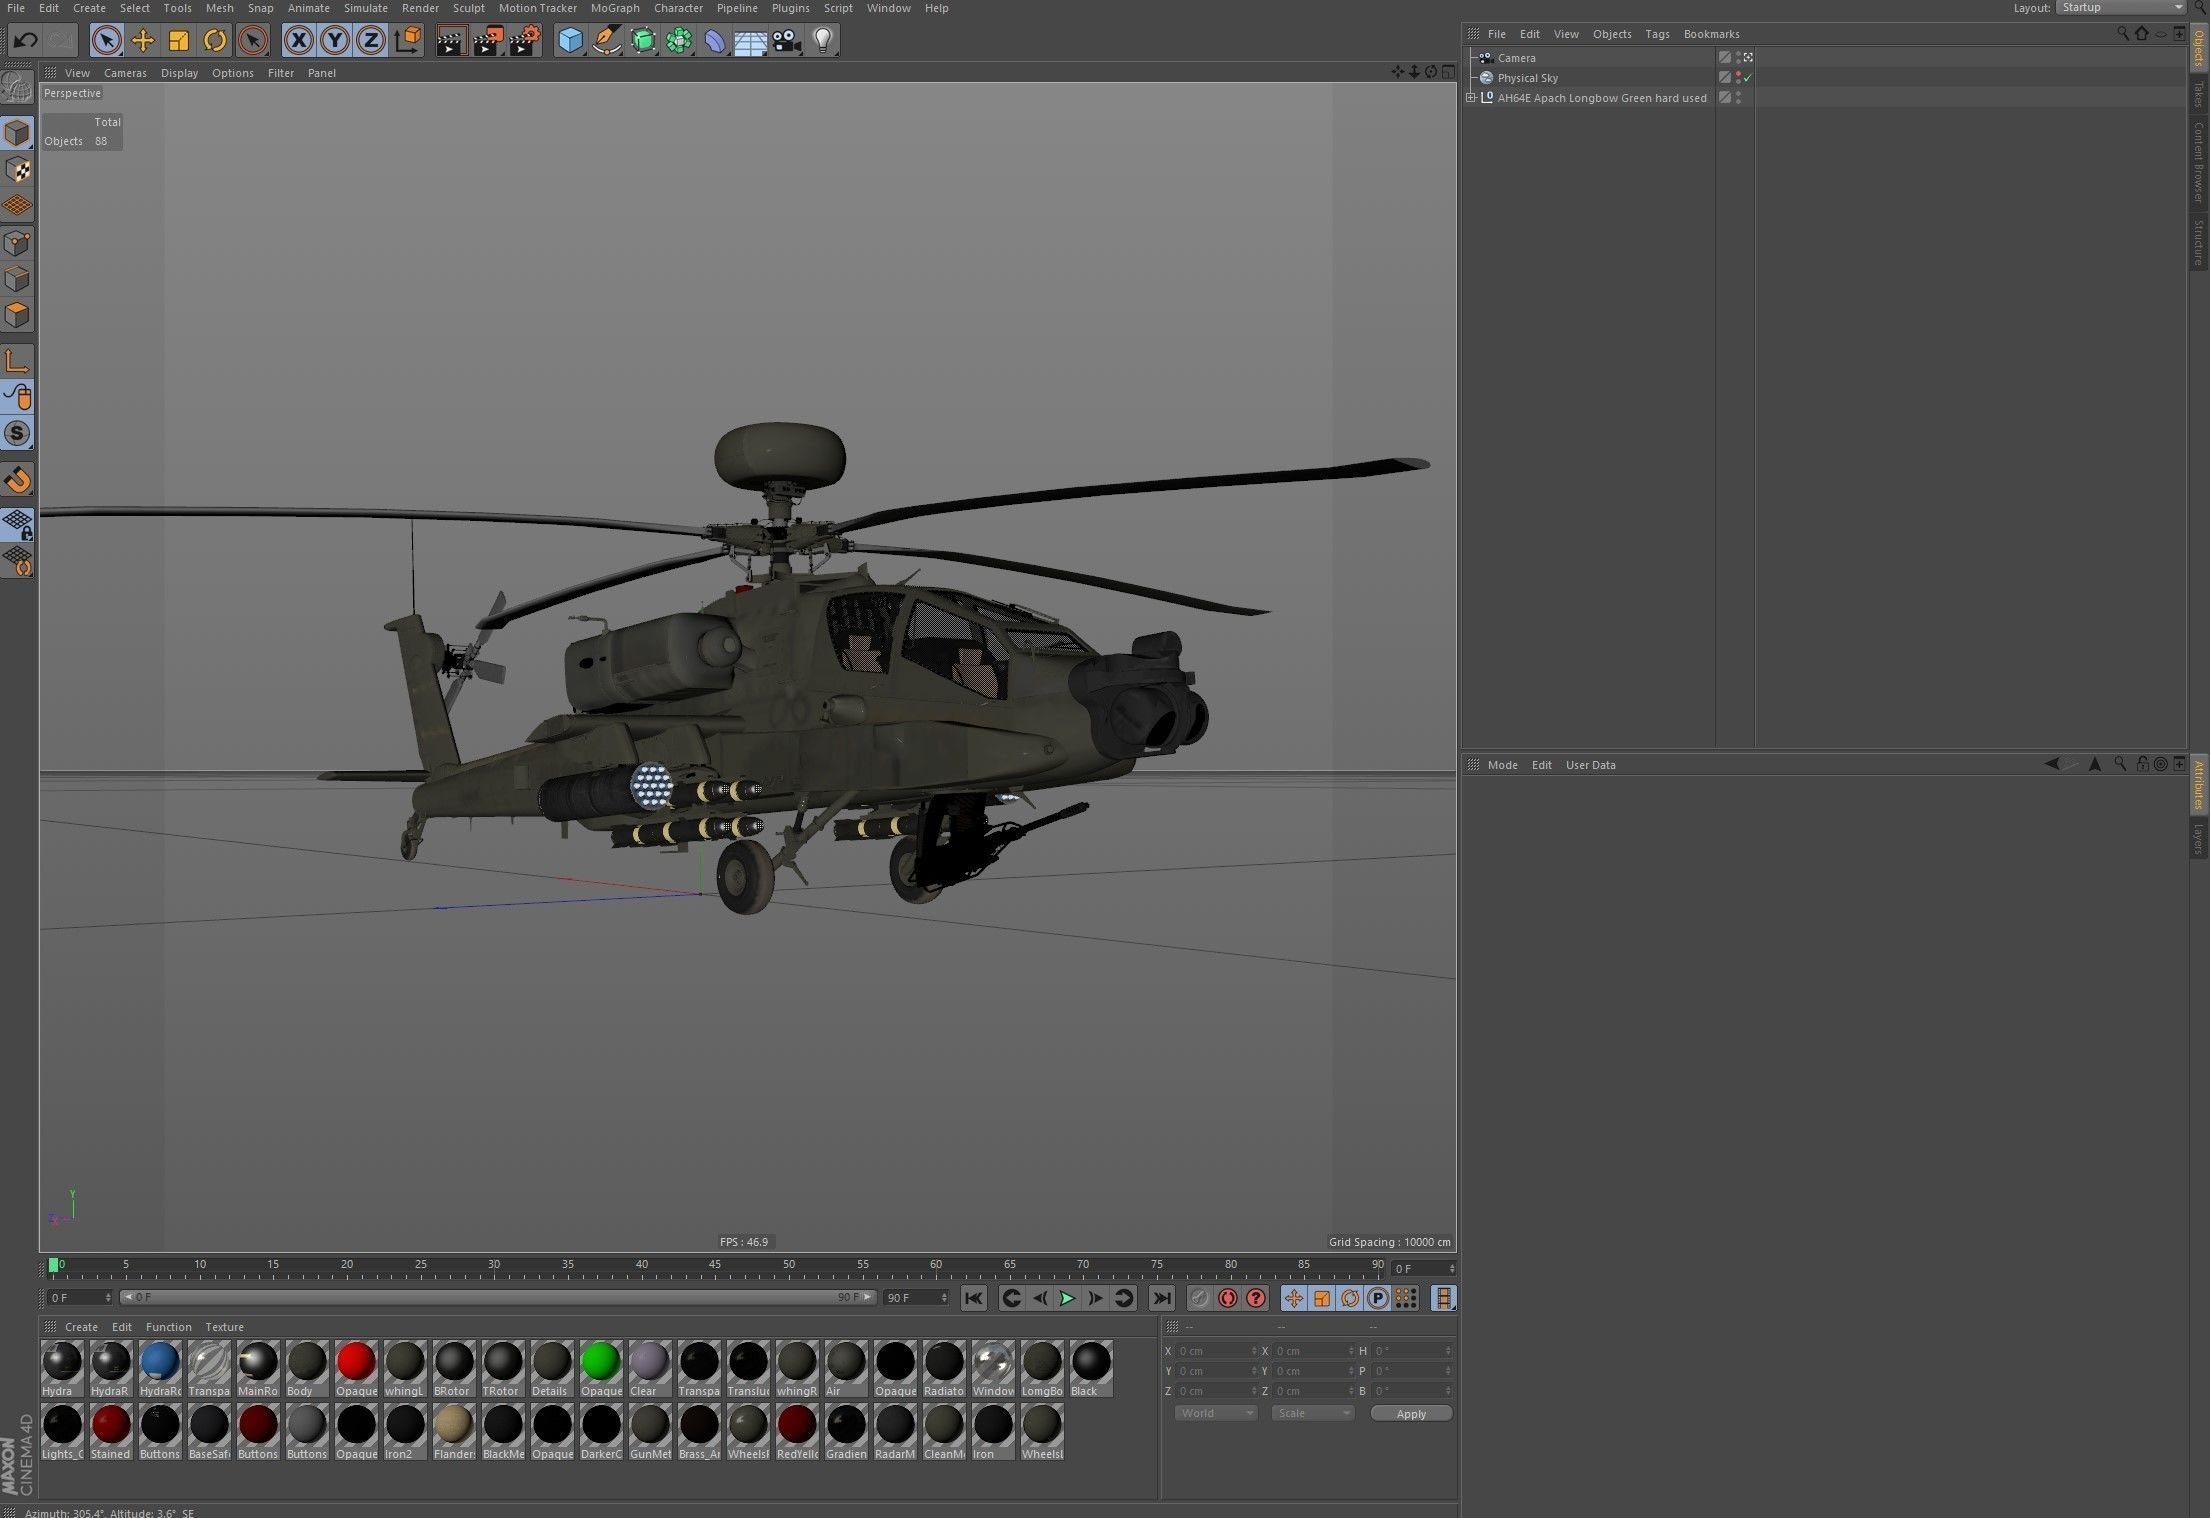Select the Rotate tool icon
This screenshot has height=1518, width=2210.
pos(214,40)
